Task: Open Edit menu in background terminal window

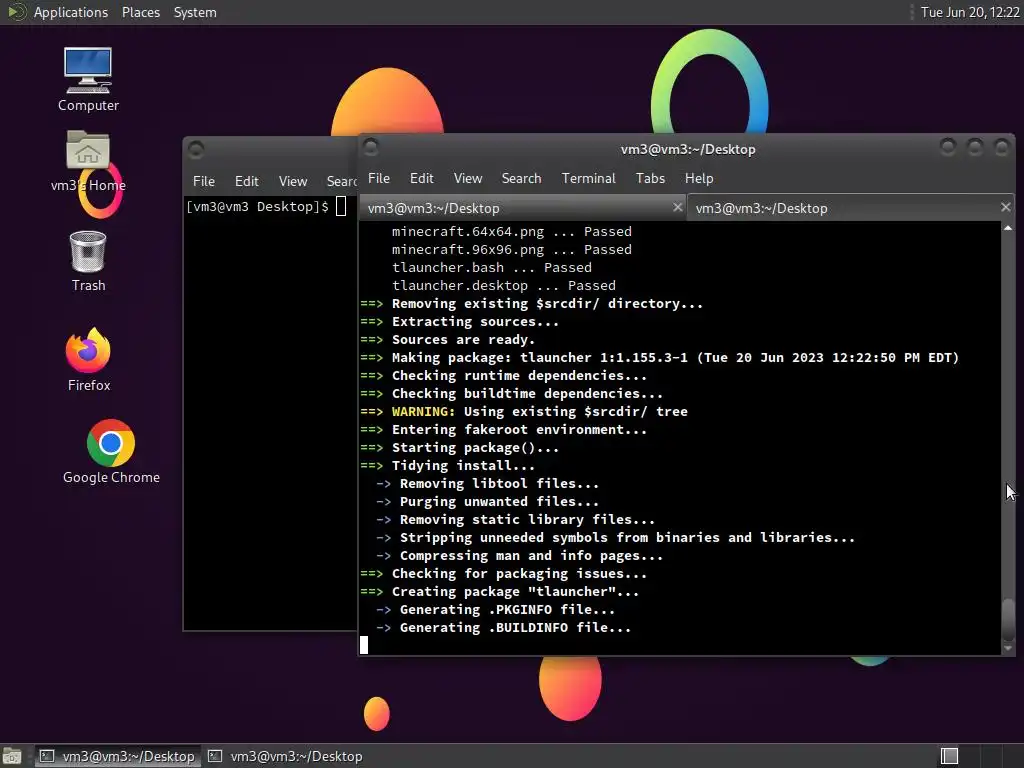Action: tap(246, 181)
